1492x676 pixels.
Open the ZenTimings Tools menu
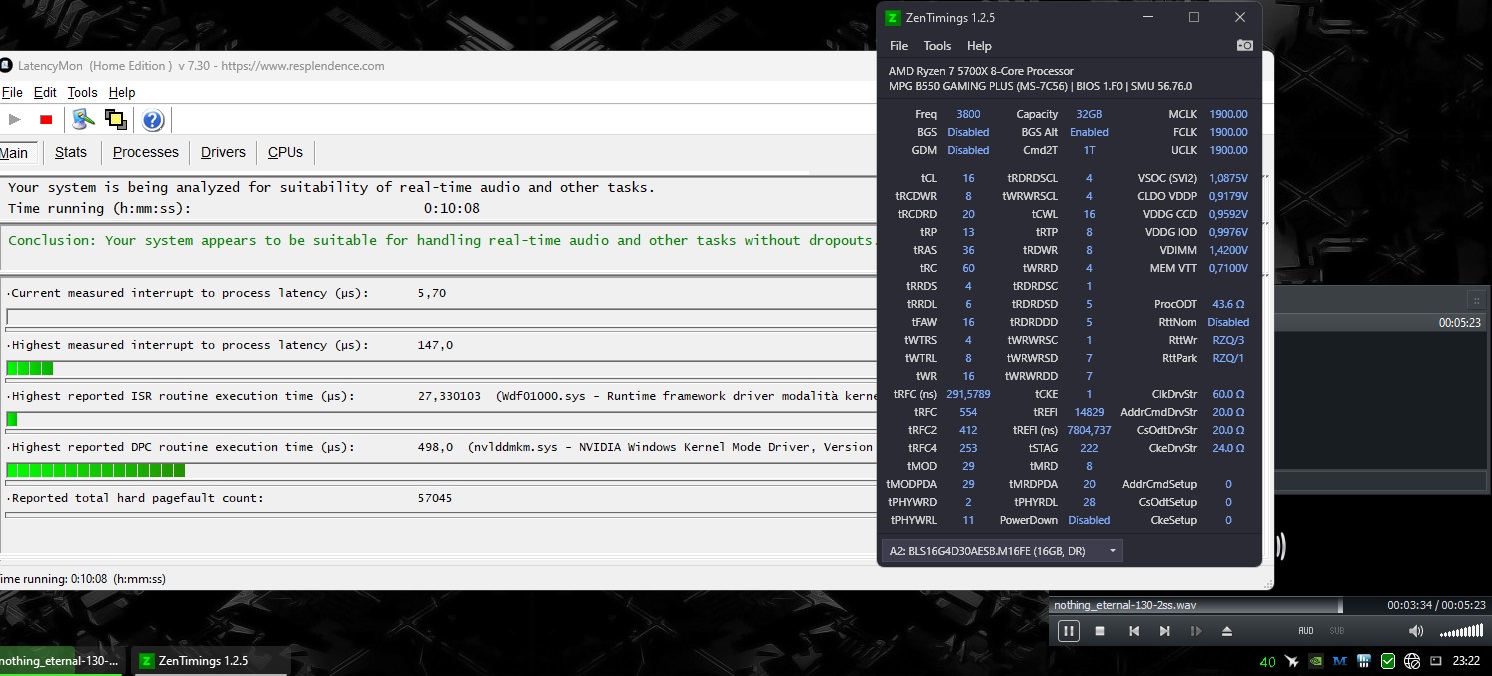coord(937,46)
